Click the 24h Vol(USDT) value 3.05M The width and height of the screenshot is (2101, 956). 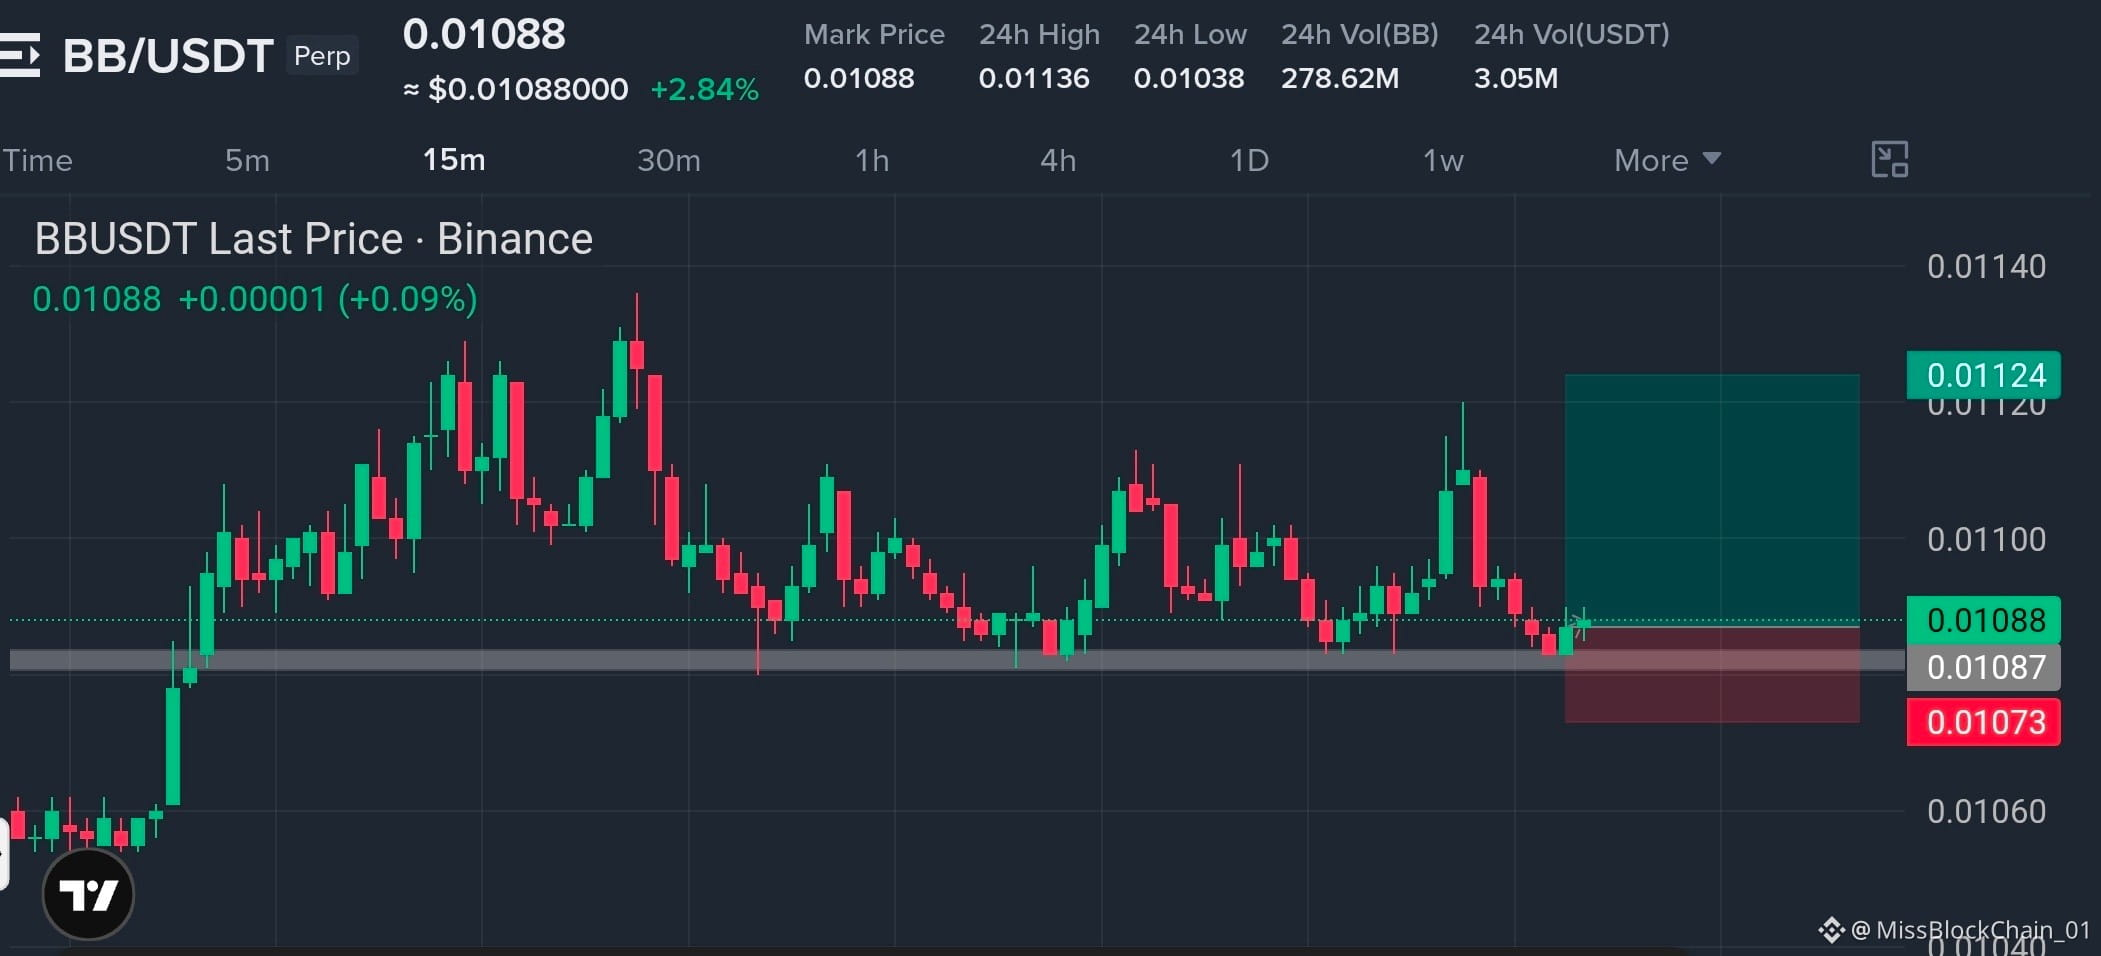(x=1516, y=78)
